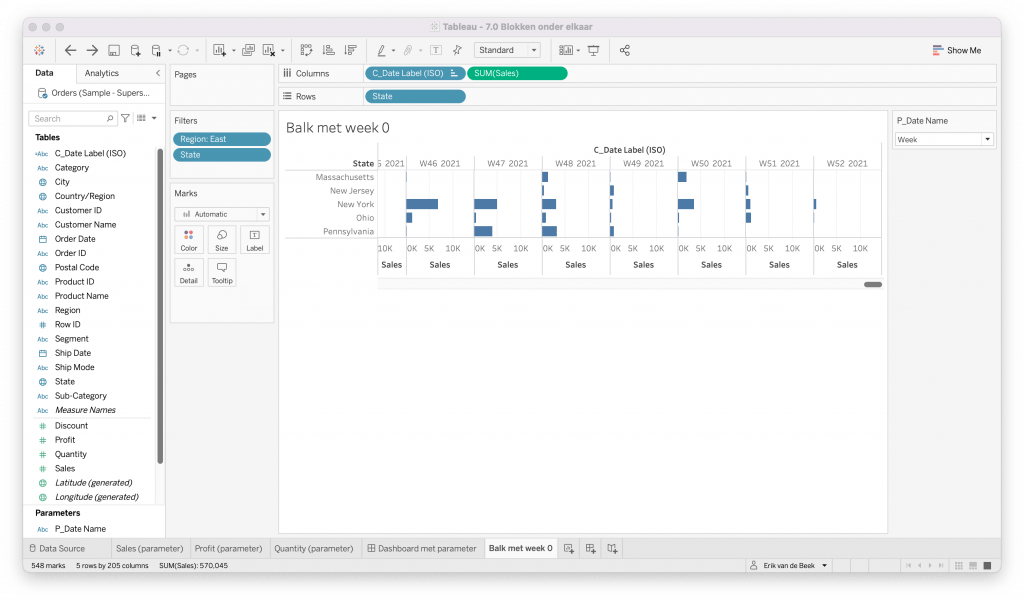
Task: Click the Undo back arrow in toolbar
Action: point(70,50)
